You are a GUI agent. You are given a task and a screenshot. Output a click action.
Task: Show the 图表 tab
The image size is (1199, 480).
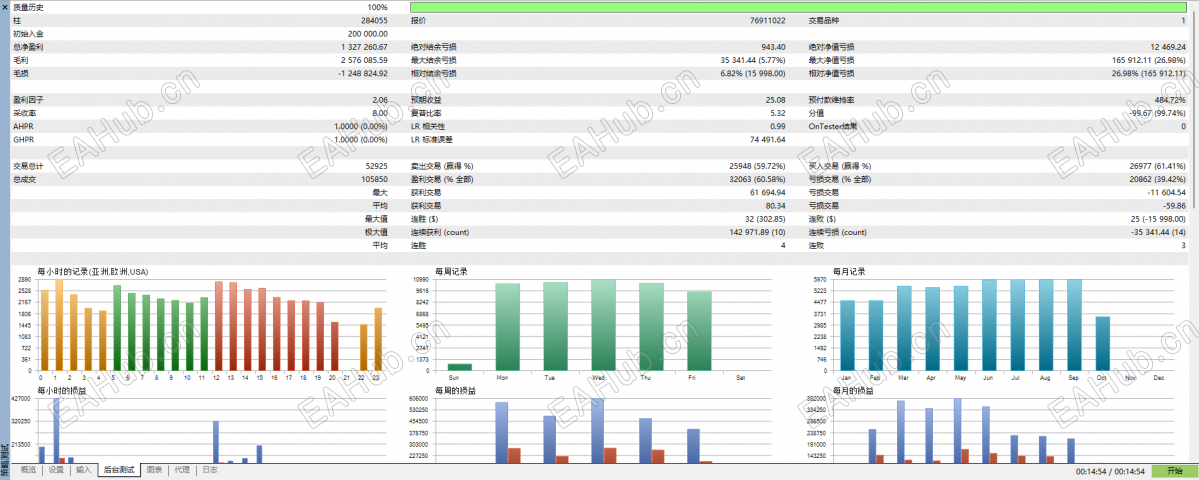pyautogui.click(x=154, y=470)
